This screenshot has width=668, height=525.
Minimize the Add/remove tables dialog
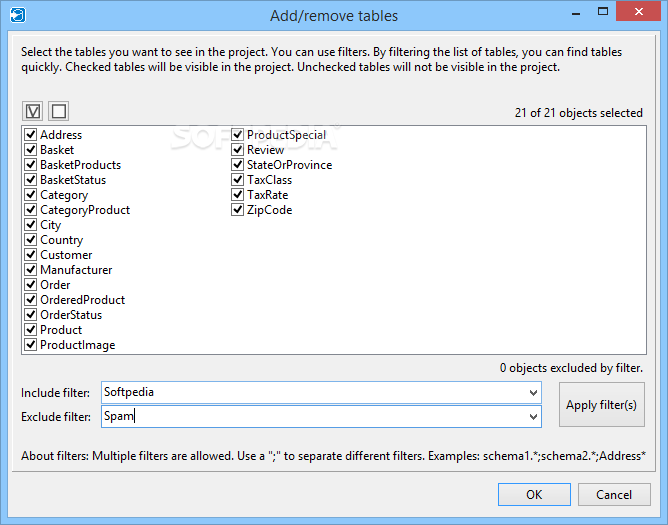576,14
